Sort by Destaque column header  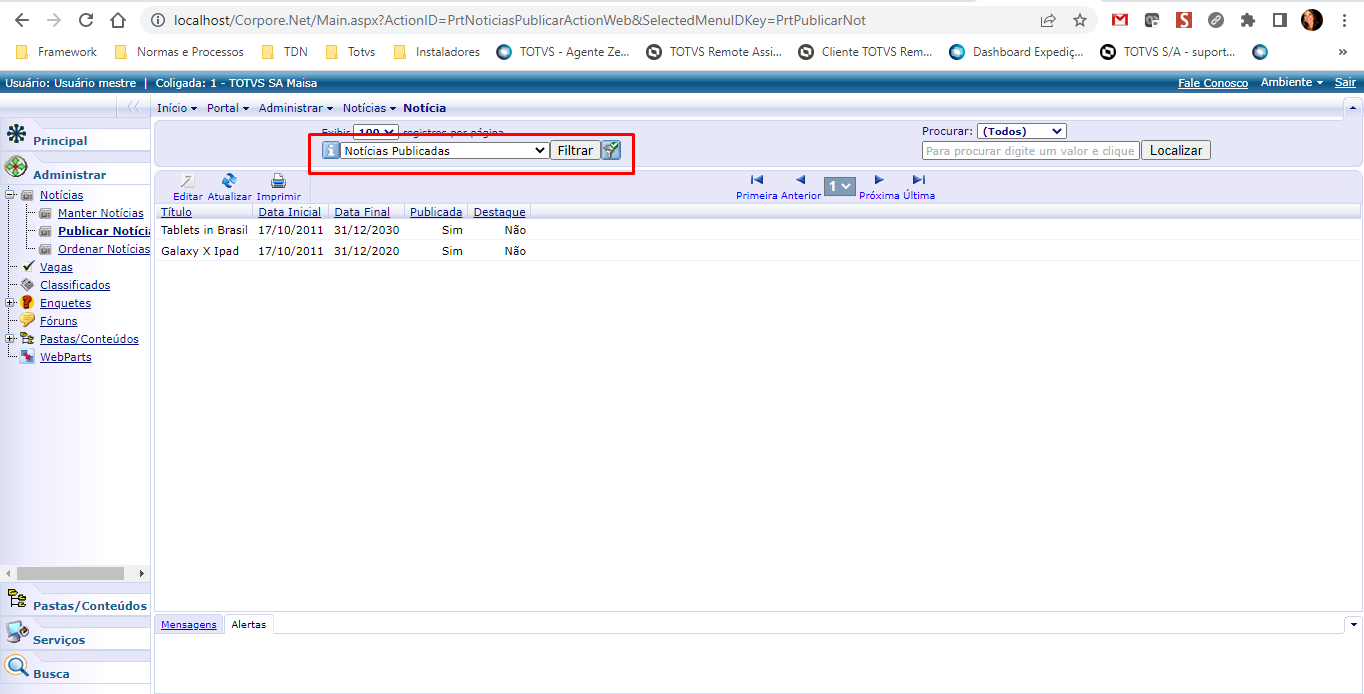coord(499,212)
